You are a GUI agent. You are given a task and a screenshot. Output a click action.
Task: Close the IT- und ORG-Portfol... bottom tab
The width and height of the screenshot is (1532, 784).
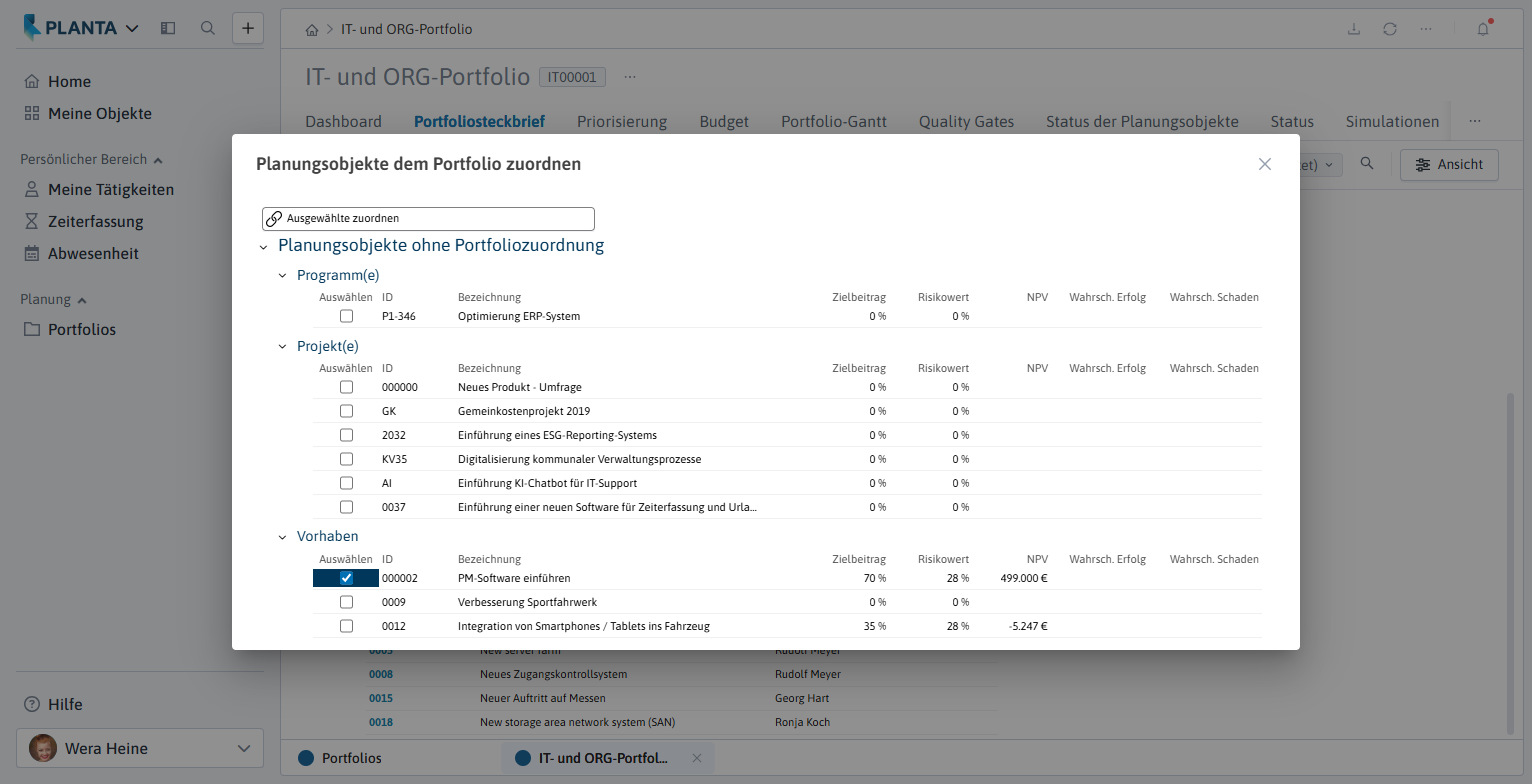[x=697, y=758]
